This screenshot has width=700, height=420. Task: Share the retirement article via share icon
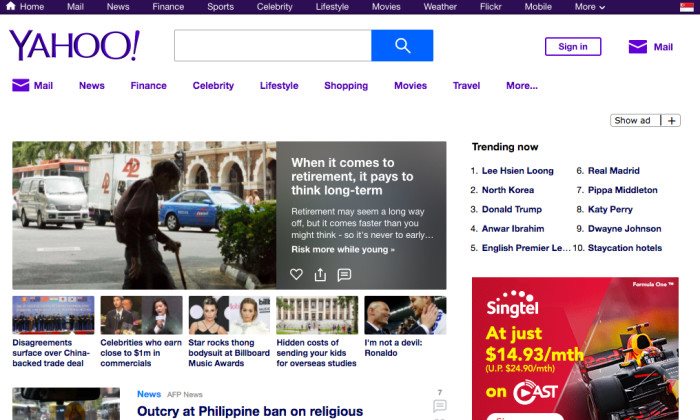tap(320, 275)
